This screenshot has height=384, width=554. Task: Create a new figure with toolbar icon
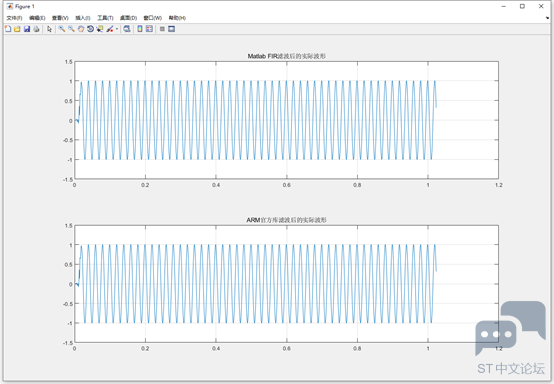point(8,29)
